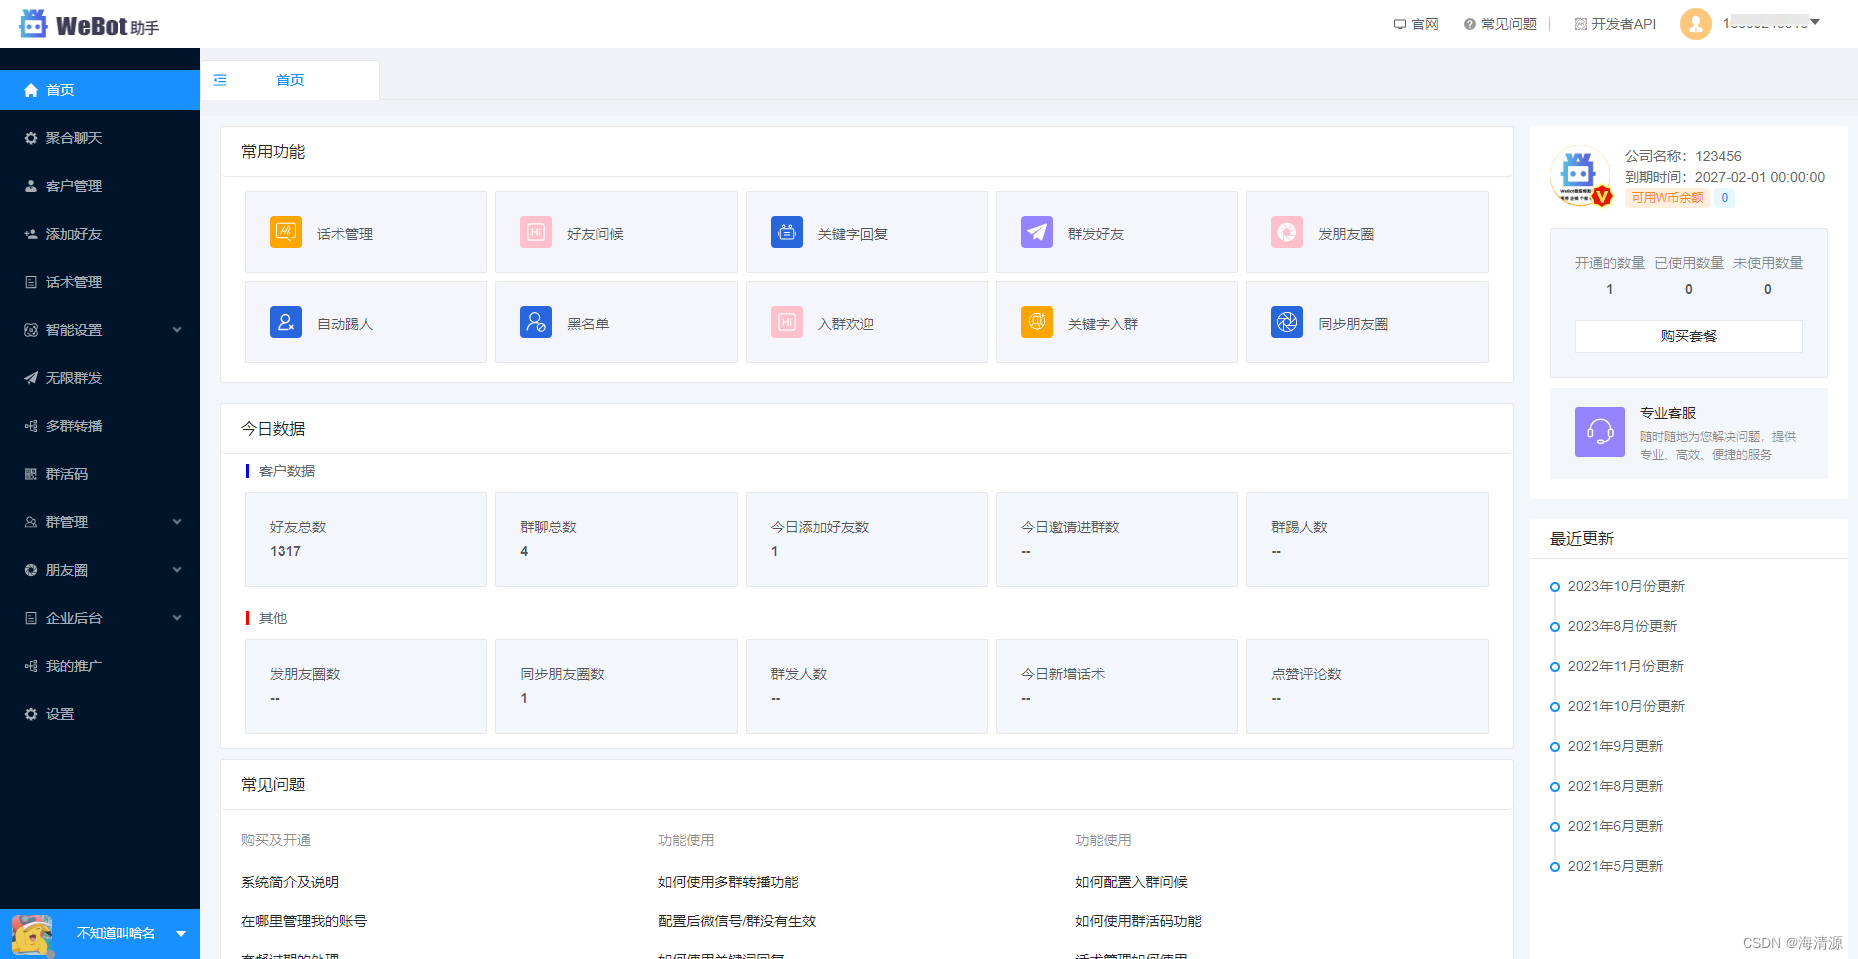1858x959 pixels.
Task: Open 配置后微信号/群没有生效 FAQ
Action: point(737,921)
